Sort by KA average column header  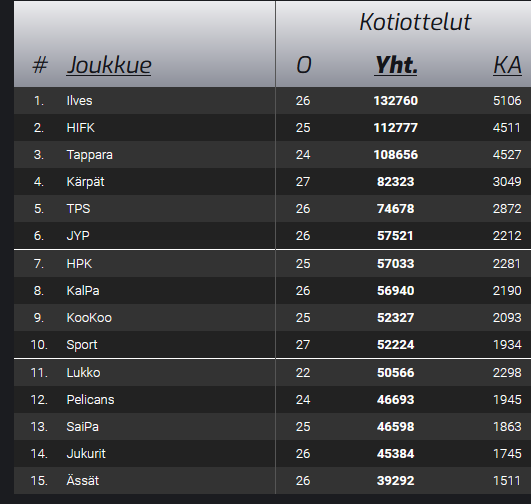[507, 65]
